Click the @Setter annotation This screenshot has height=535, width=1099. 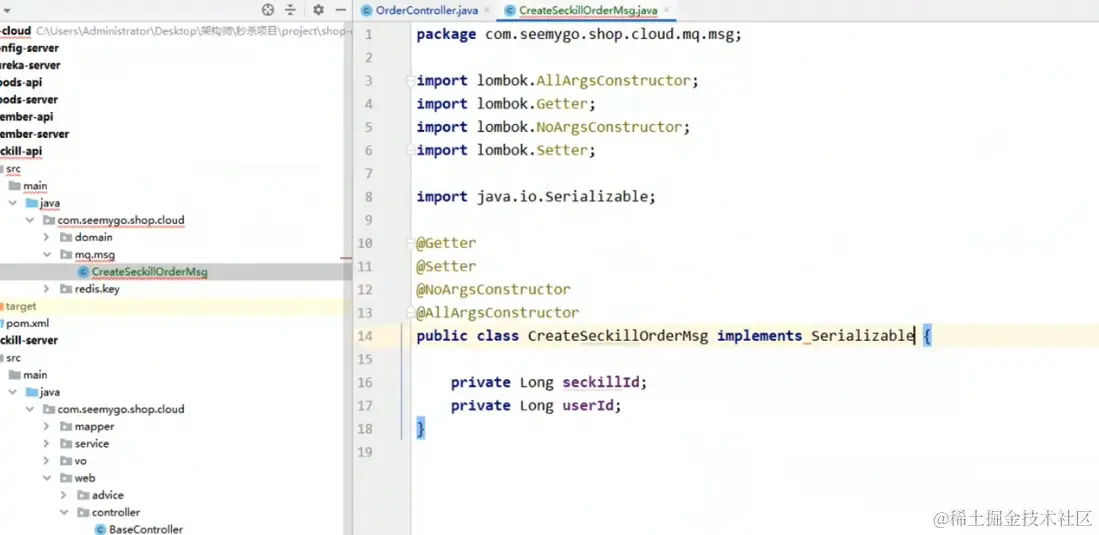pyautogui.click(x=446, y=266)
